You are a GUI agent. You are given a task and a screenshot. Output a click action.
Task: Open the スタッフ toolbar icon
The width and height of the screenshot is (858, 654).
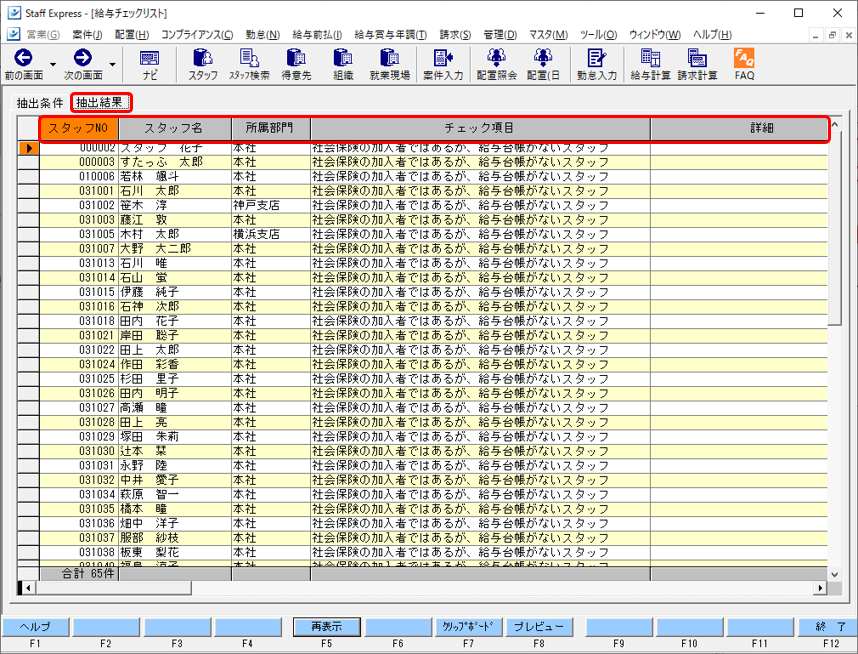point(202,64)
